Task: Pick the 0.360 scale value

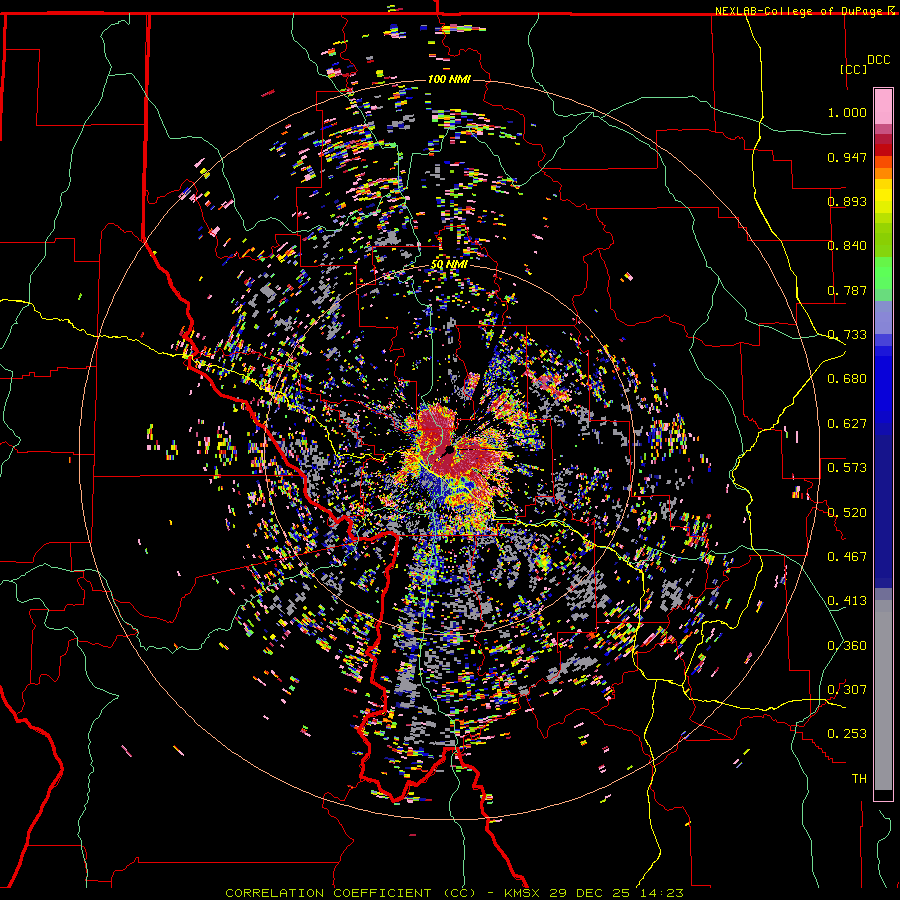Action: pos(847,646)
